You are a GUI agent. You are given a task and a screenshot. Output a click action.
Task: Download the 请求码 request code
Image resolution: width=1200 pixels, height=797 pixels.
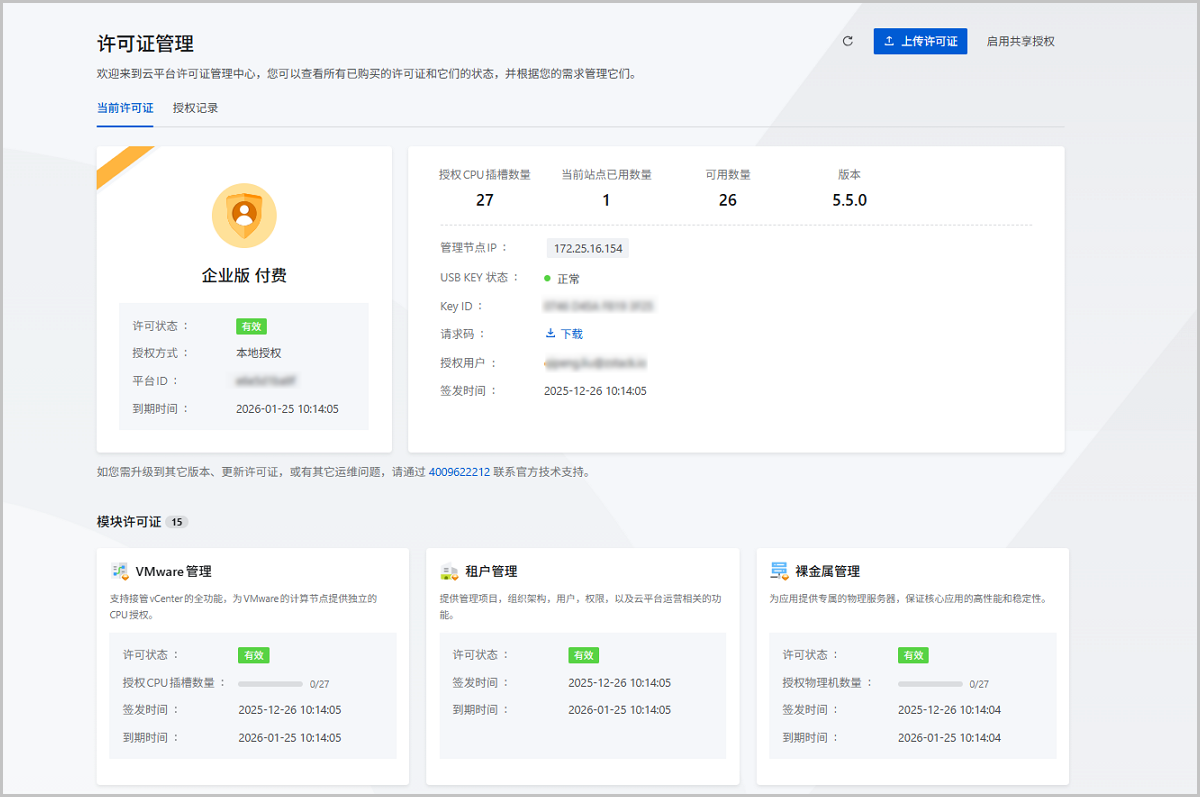tap(564, 334)
